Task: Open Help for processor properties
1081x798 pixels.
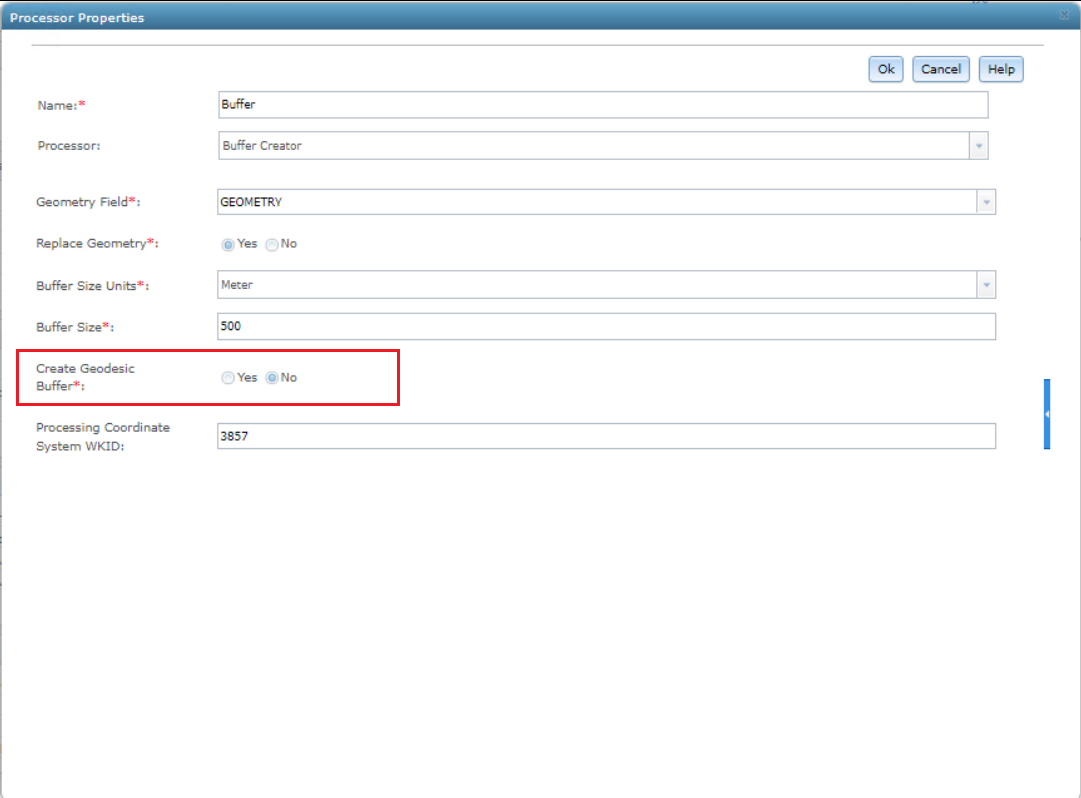Action: [x=1000, y=69]
